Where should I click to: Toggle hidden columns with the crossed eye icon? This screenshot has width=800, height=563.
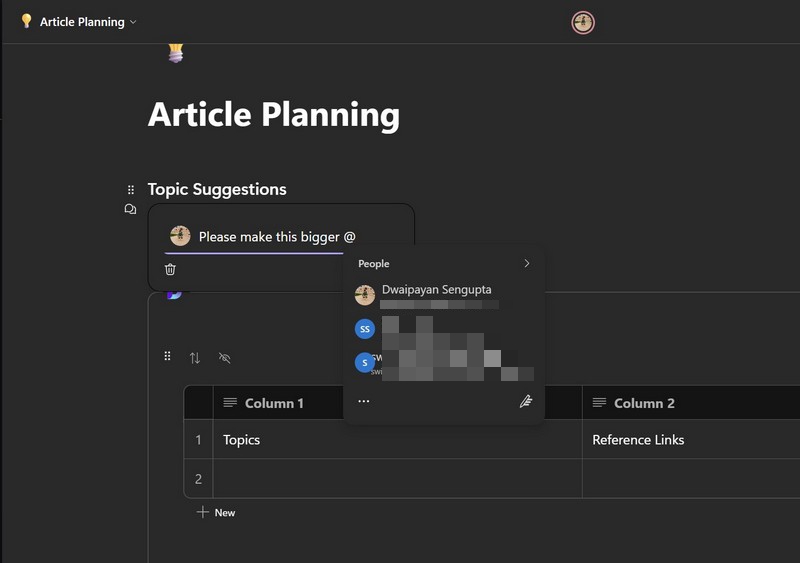pos(224,358)
